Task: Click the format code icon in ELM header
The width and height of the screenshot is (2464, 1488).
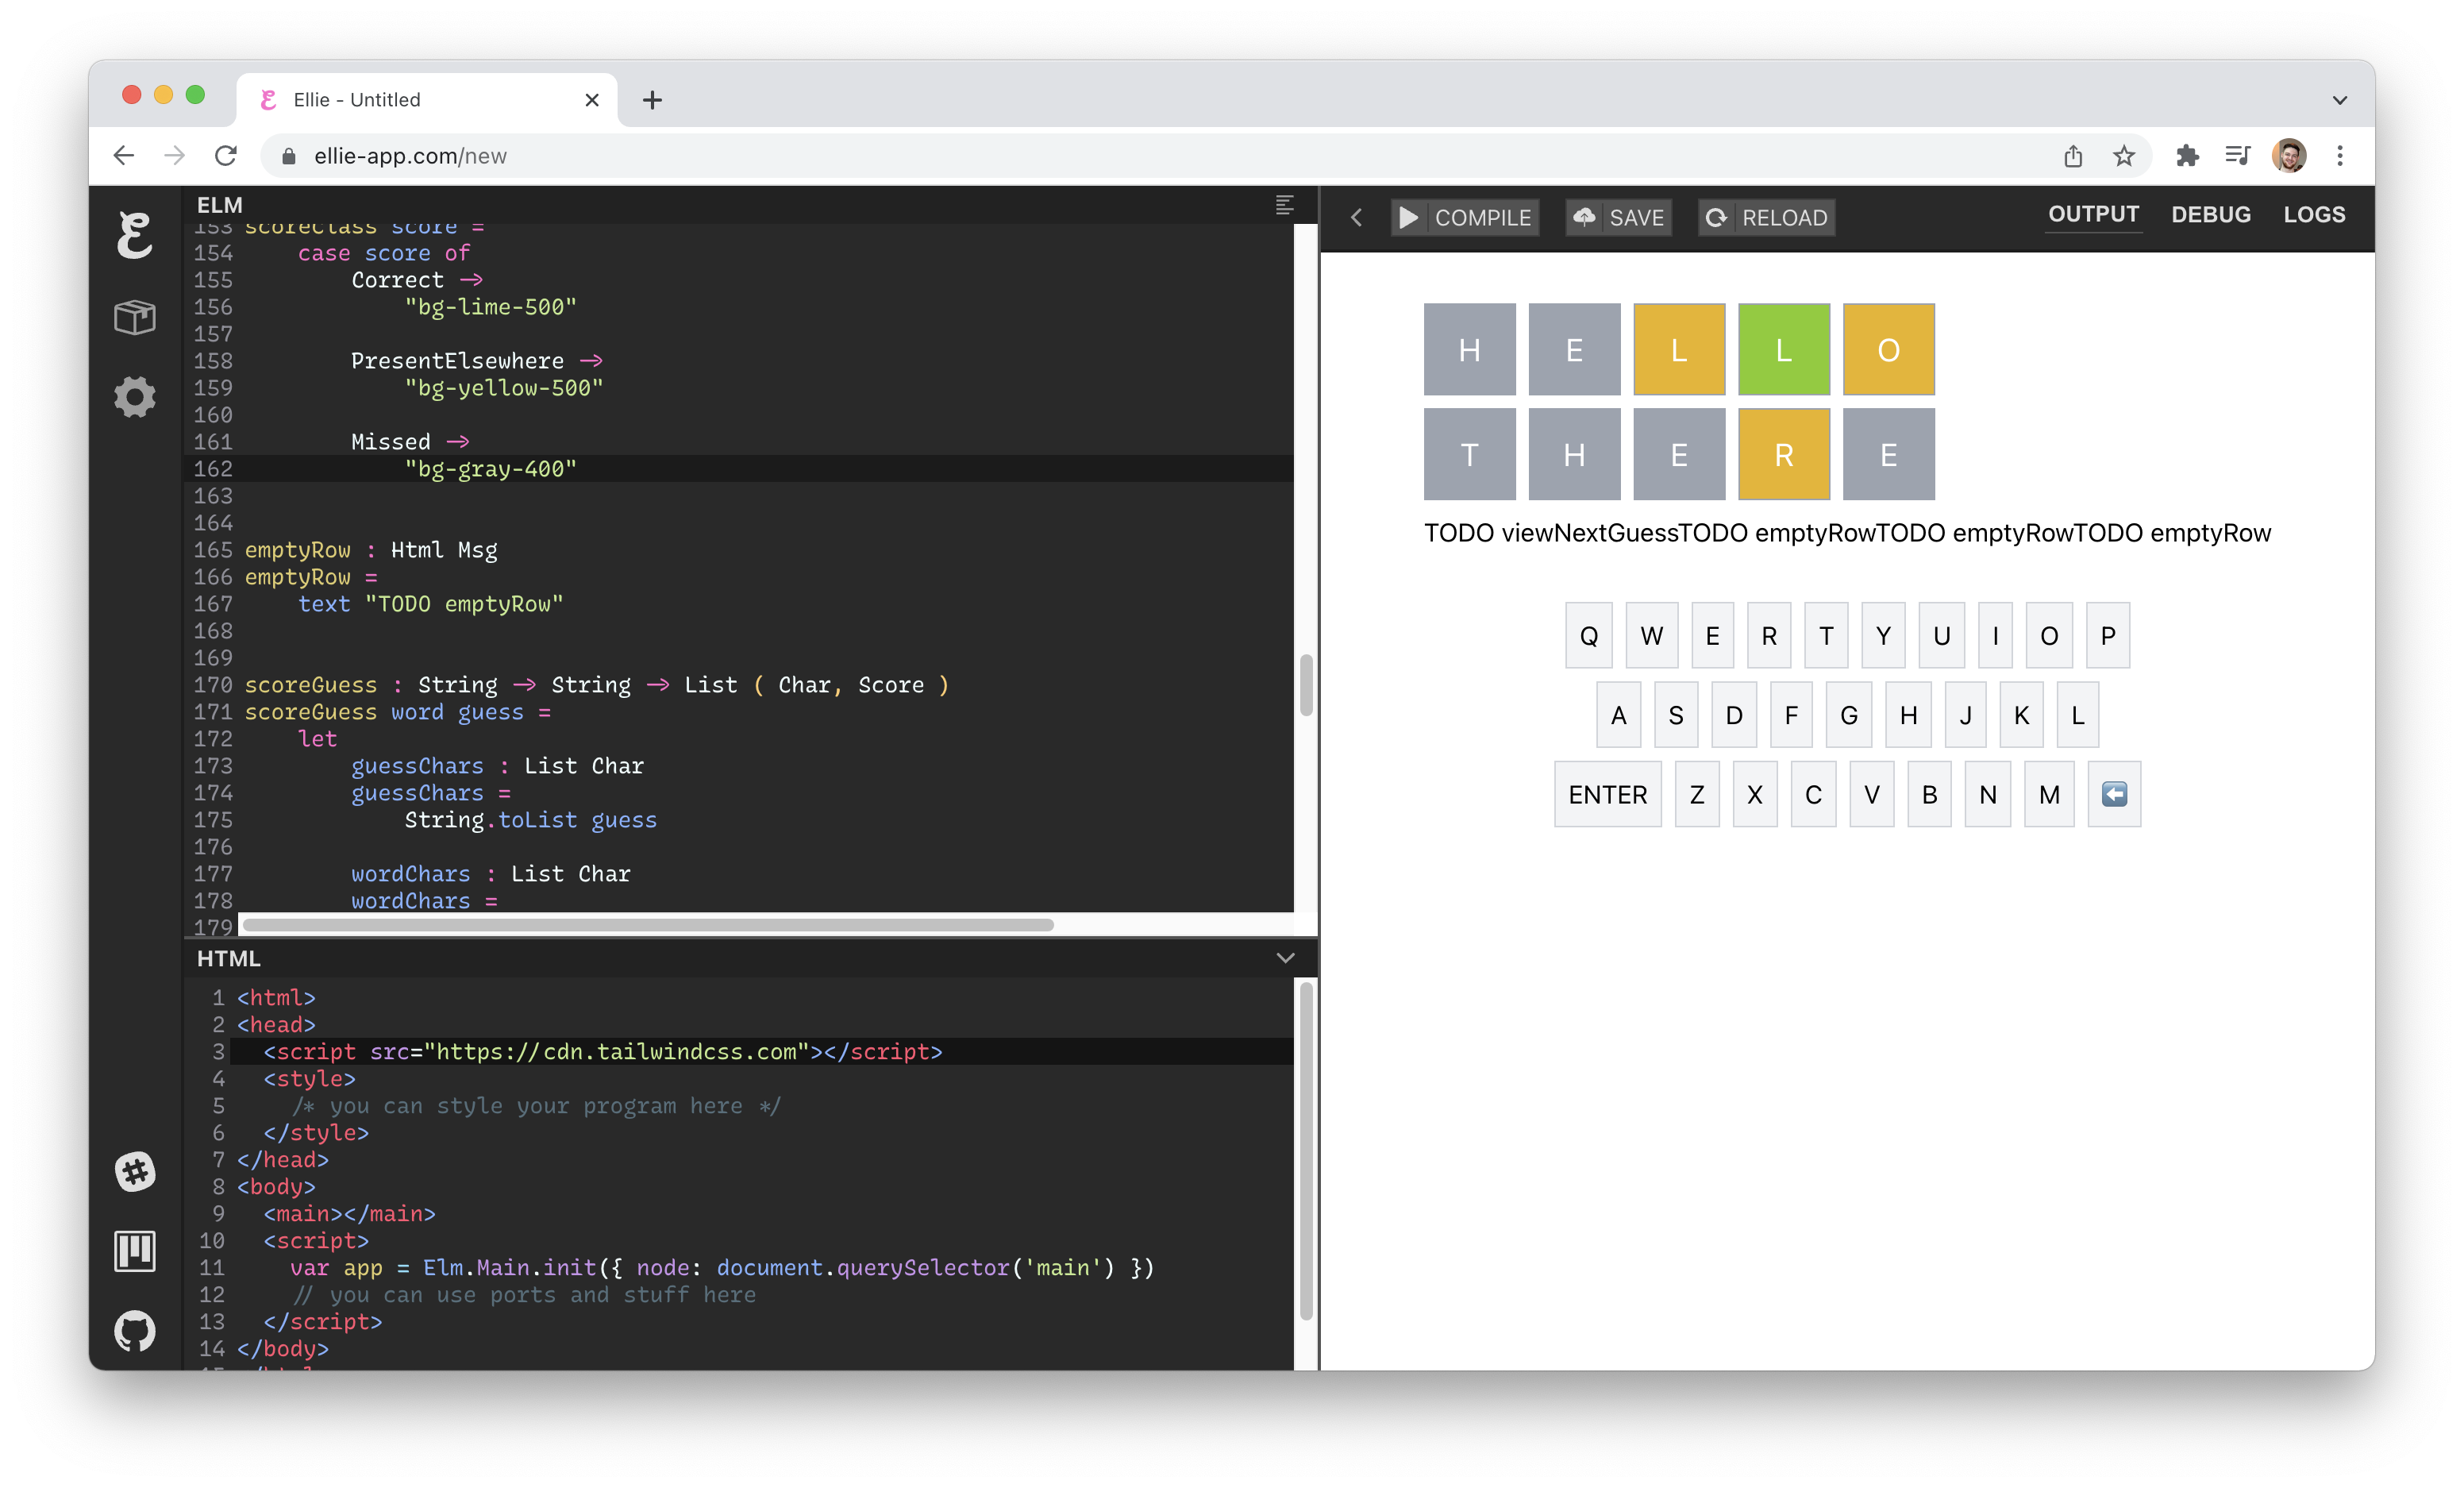Action: coord(1285,205)
